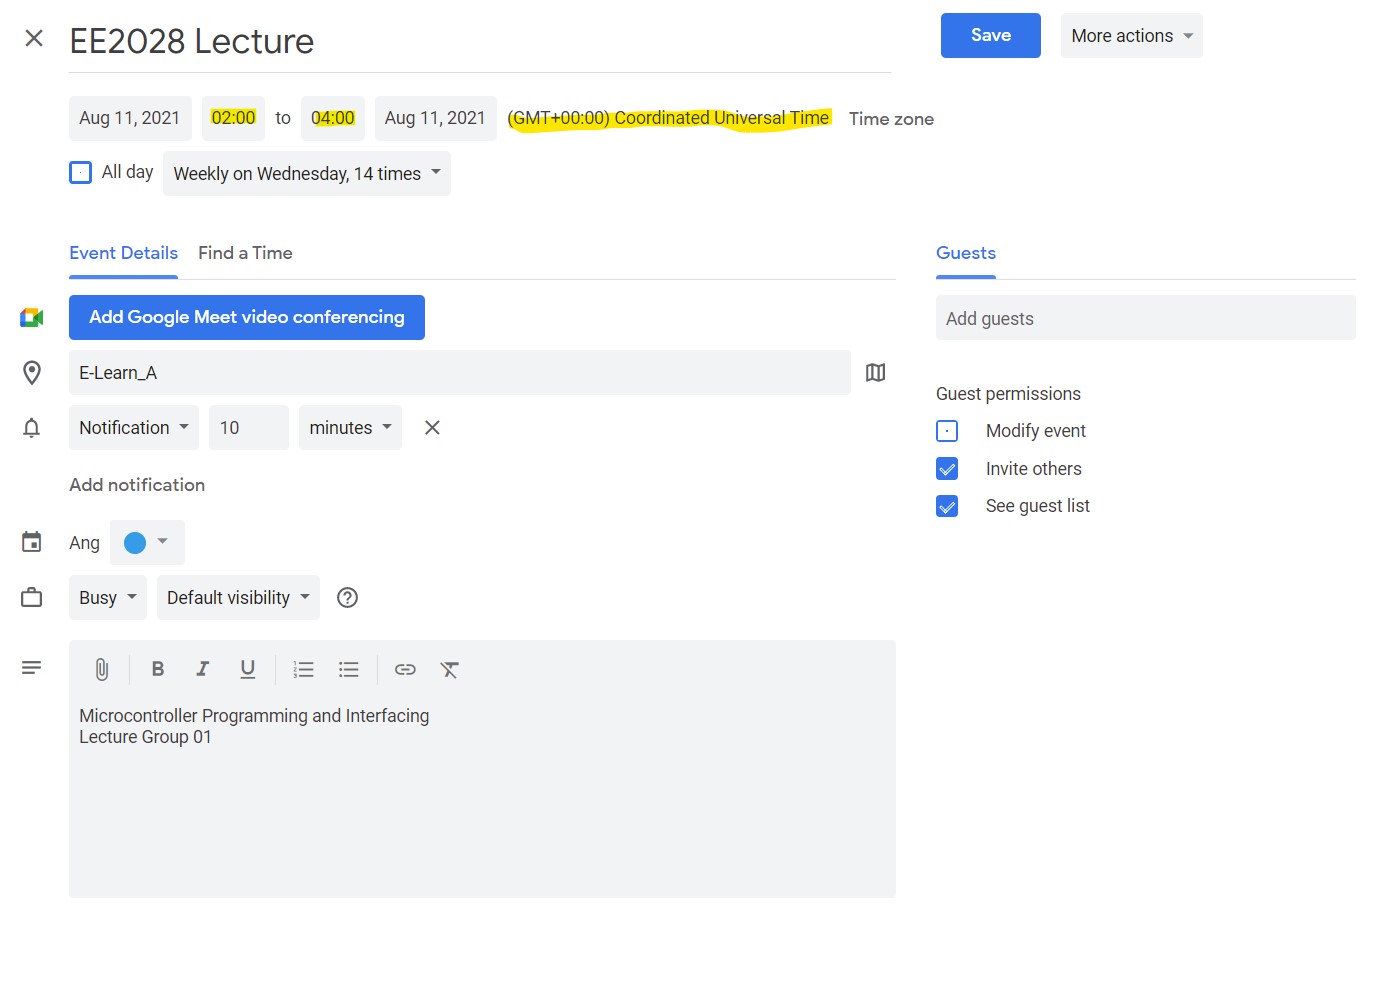Underline text in the description
1385x1000 pixels.
tap(247, 669)
